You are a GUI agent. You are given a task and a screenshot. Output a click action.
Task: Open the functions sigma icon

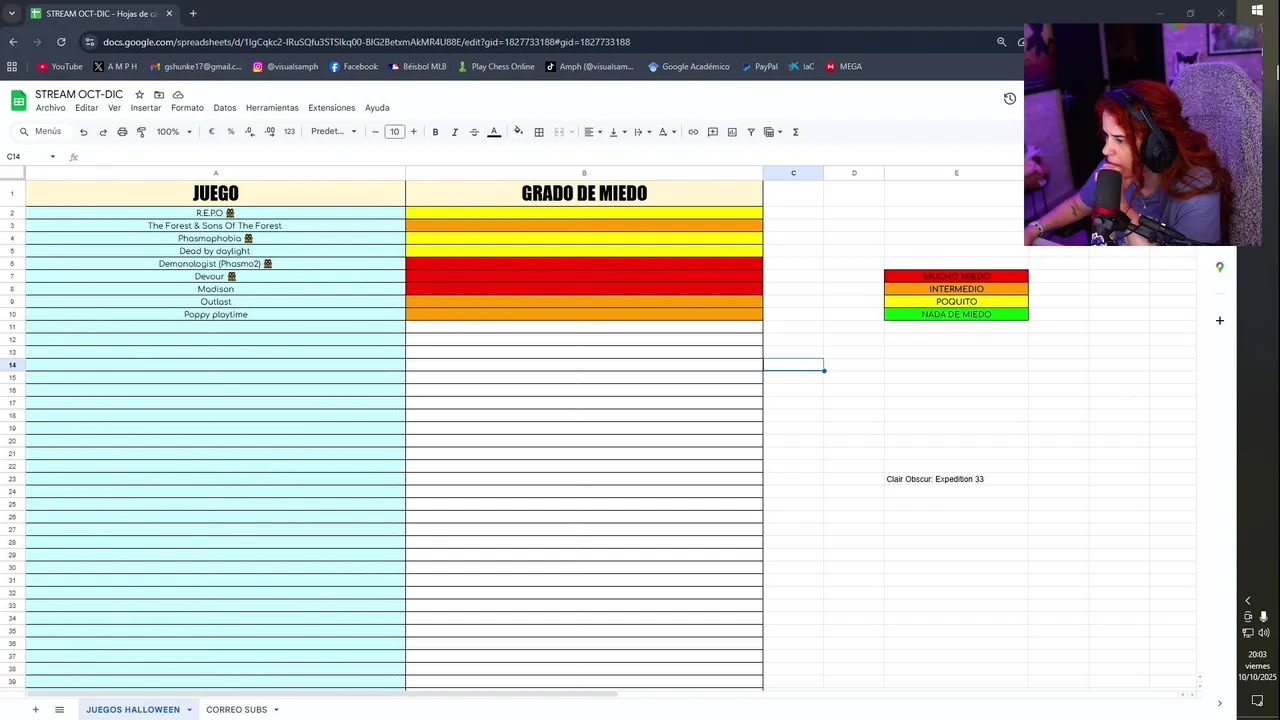click(x=795, y=132)
